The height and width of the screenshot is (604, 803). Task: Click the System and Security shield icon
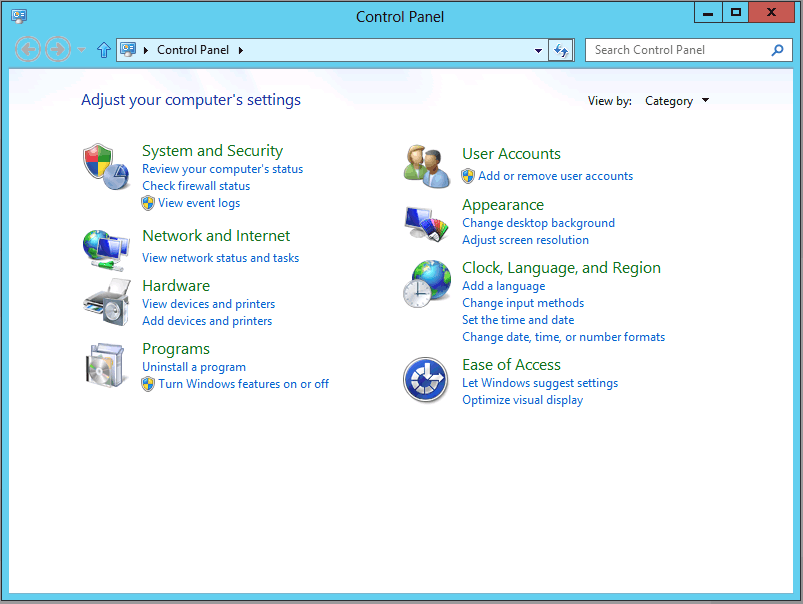coord(106,165)
